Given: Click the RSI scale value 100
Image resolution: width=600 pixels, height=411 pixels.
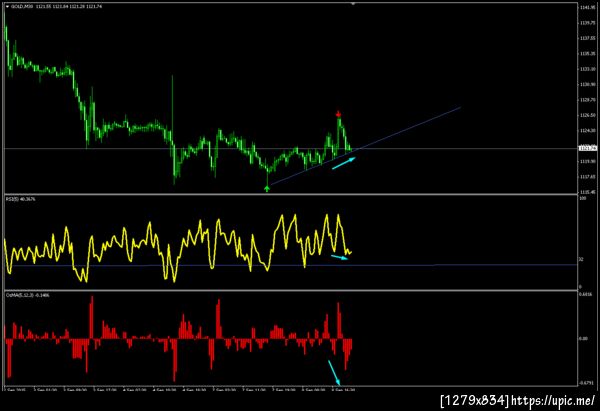Looking at the screenshot, I should [x=583, y=199].
